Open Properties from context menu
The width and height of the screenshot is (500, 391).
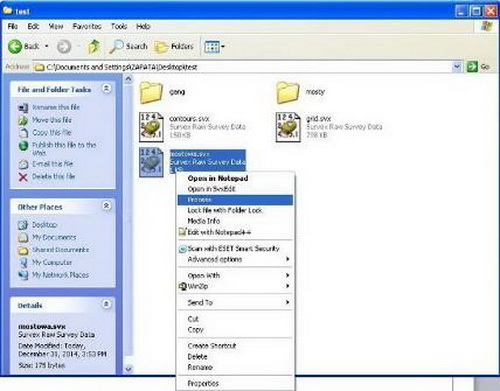(235, 383)
